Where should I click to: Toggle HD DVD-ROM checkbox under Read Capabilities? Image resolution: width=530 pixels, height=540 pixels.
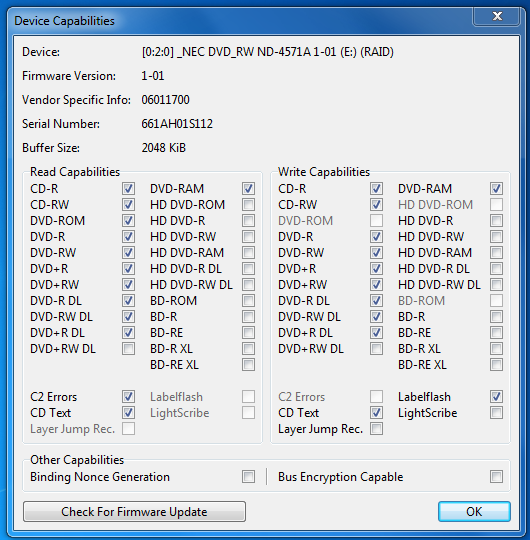pyautogui.click(x=248, y=205)
